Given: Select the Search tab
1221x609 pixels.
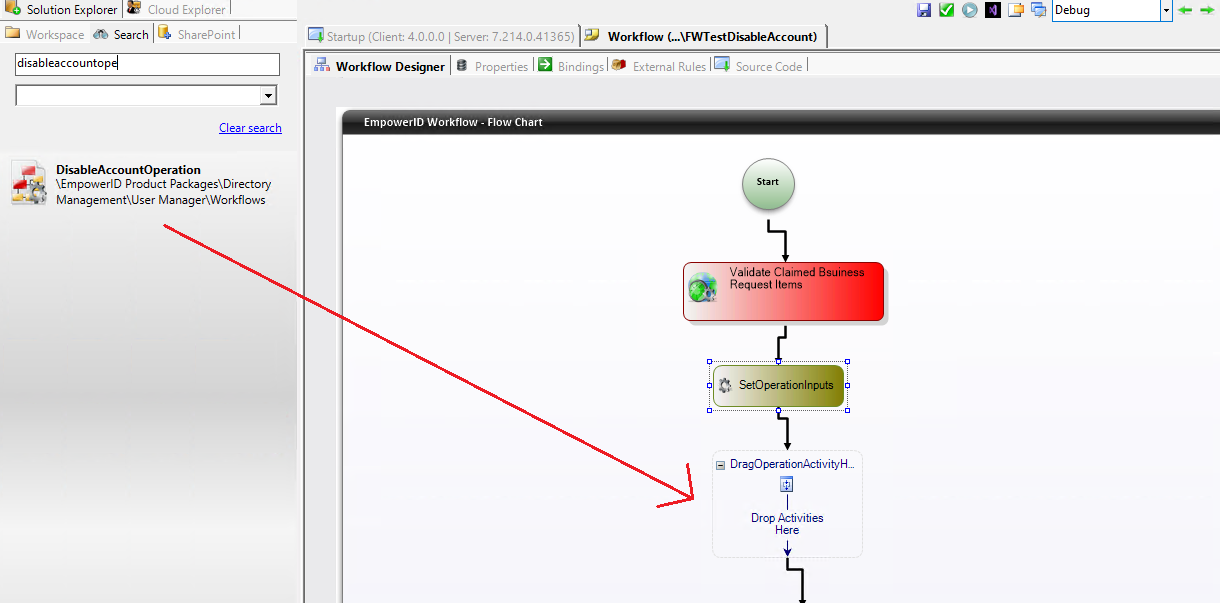Looking at the screenshot, I should pyautogui.click(x=121, y=34).
